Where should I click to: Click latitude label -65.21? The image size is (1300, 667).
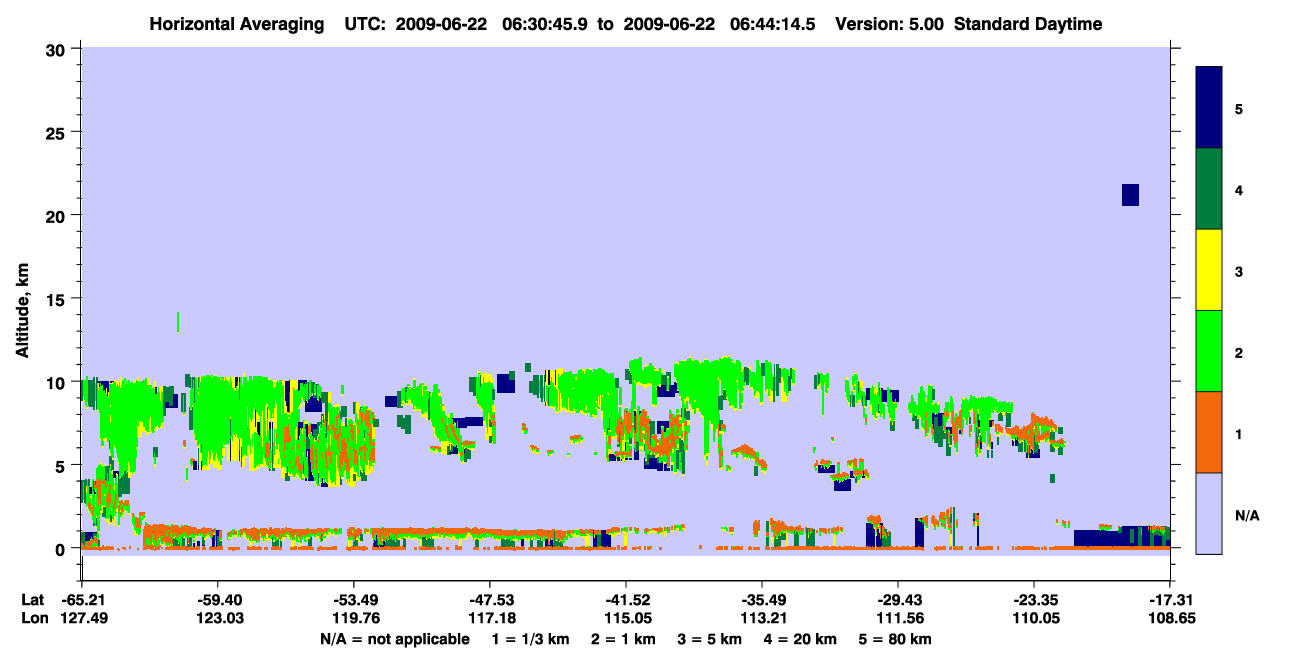(82, 600)
